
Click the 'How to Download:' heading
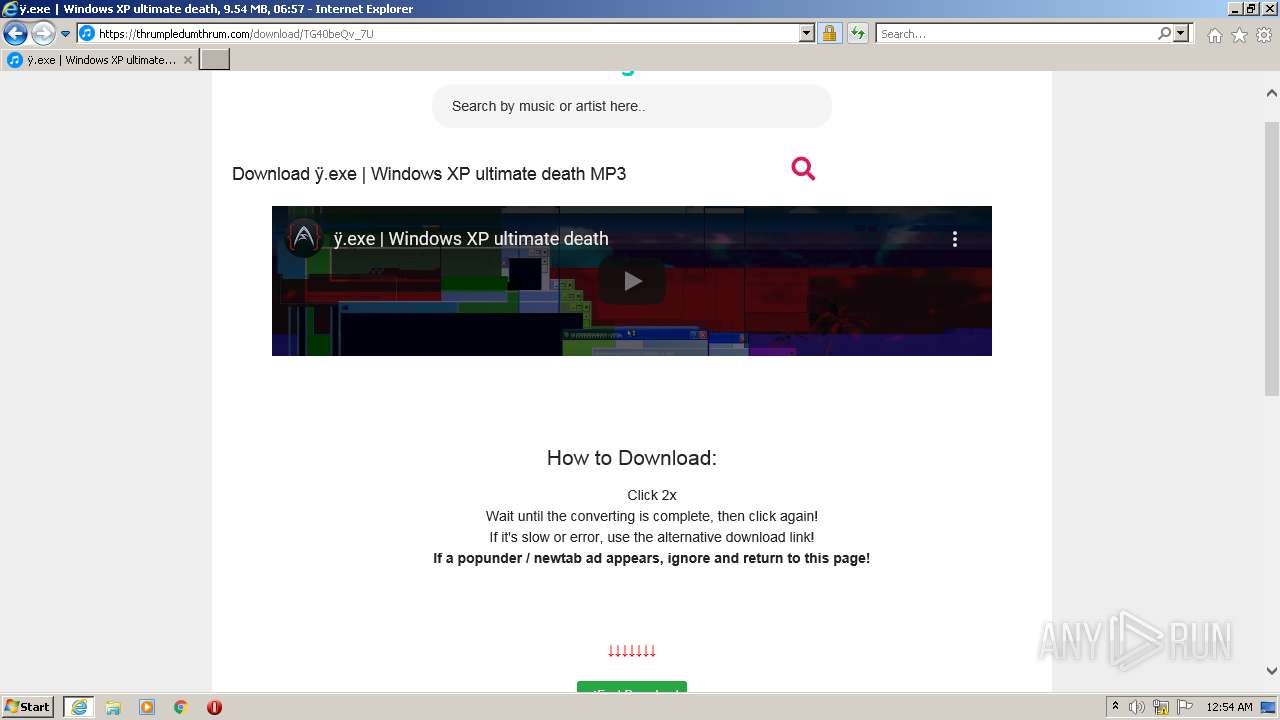pos(632,458)
